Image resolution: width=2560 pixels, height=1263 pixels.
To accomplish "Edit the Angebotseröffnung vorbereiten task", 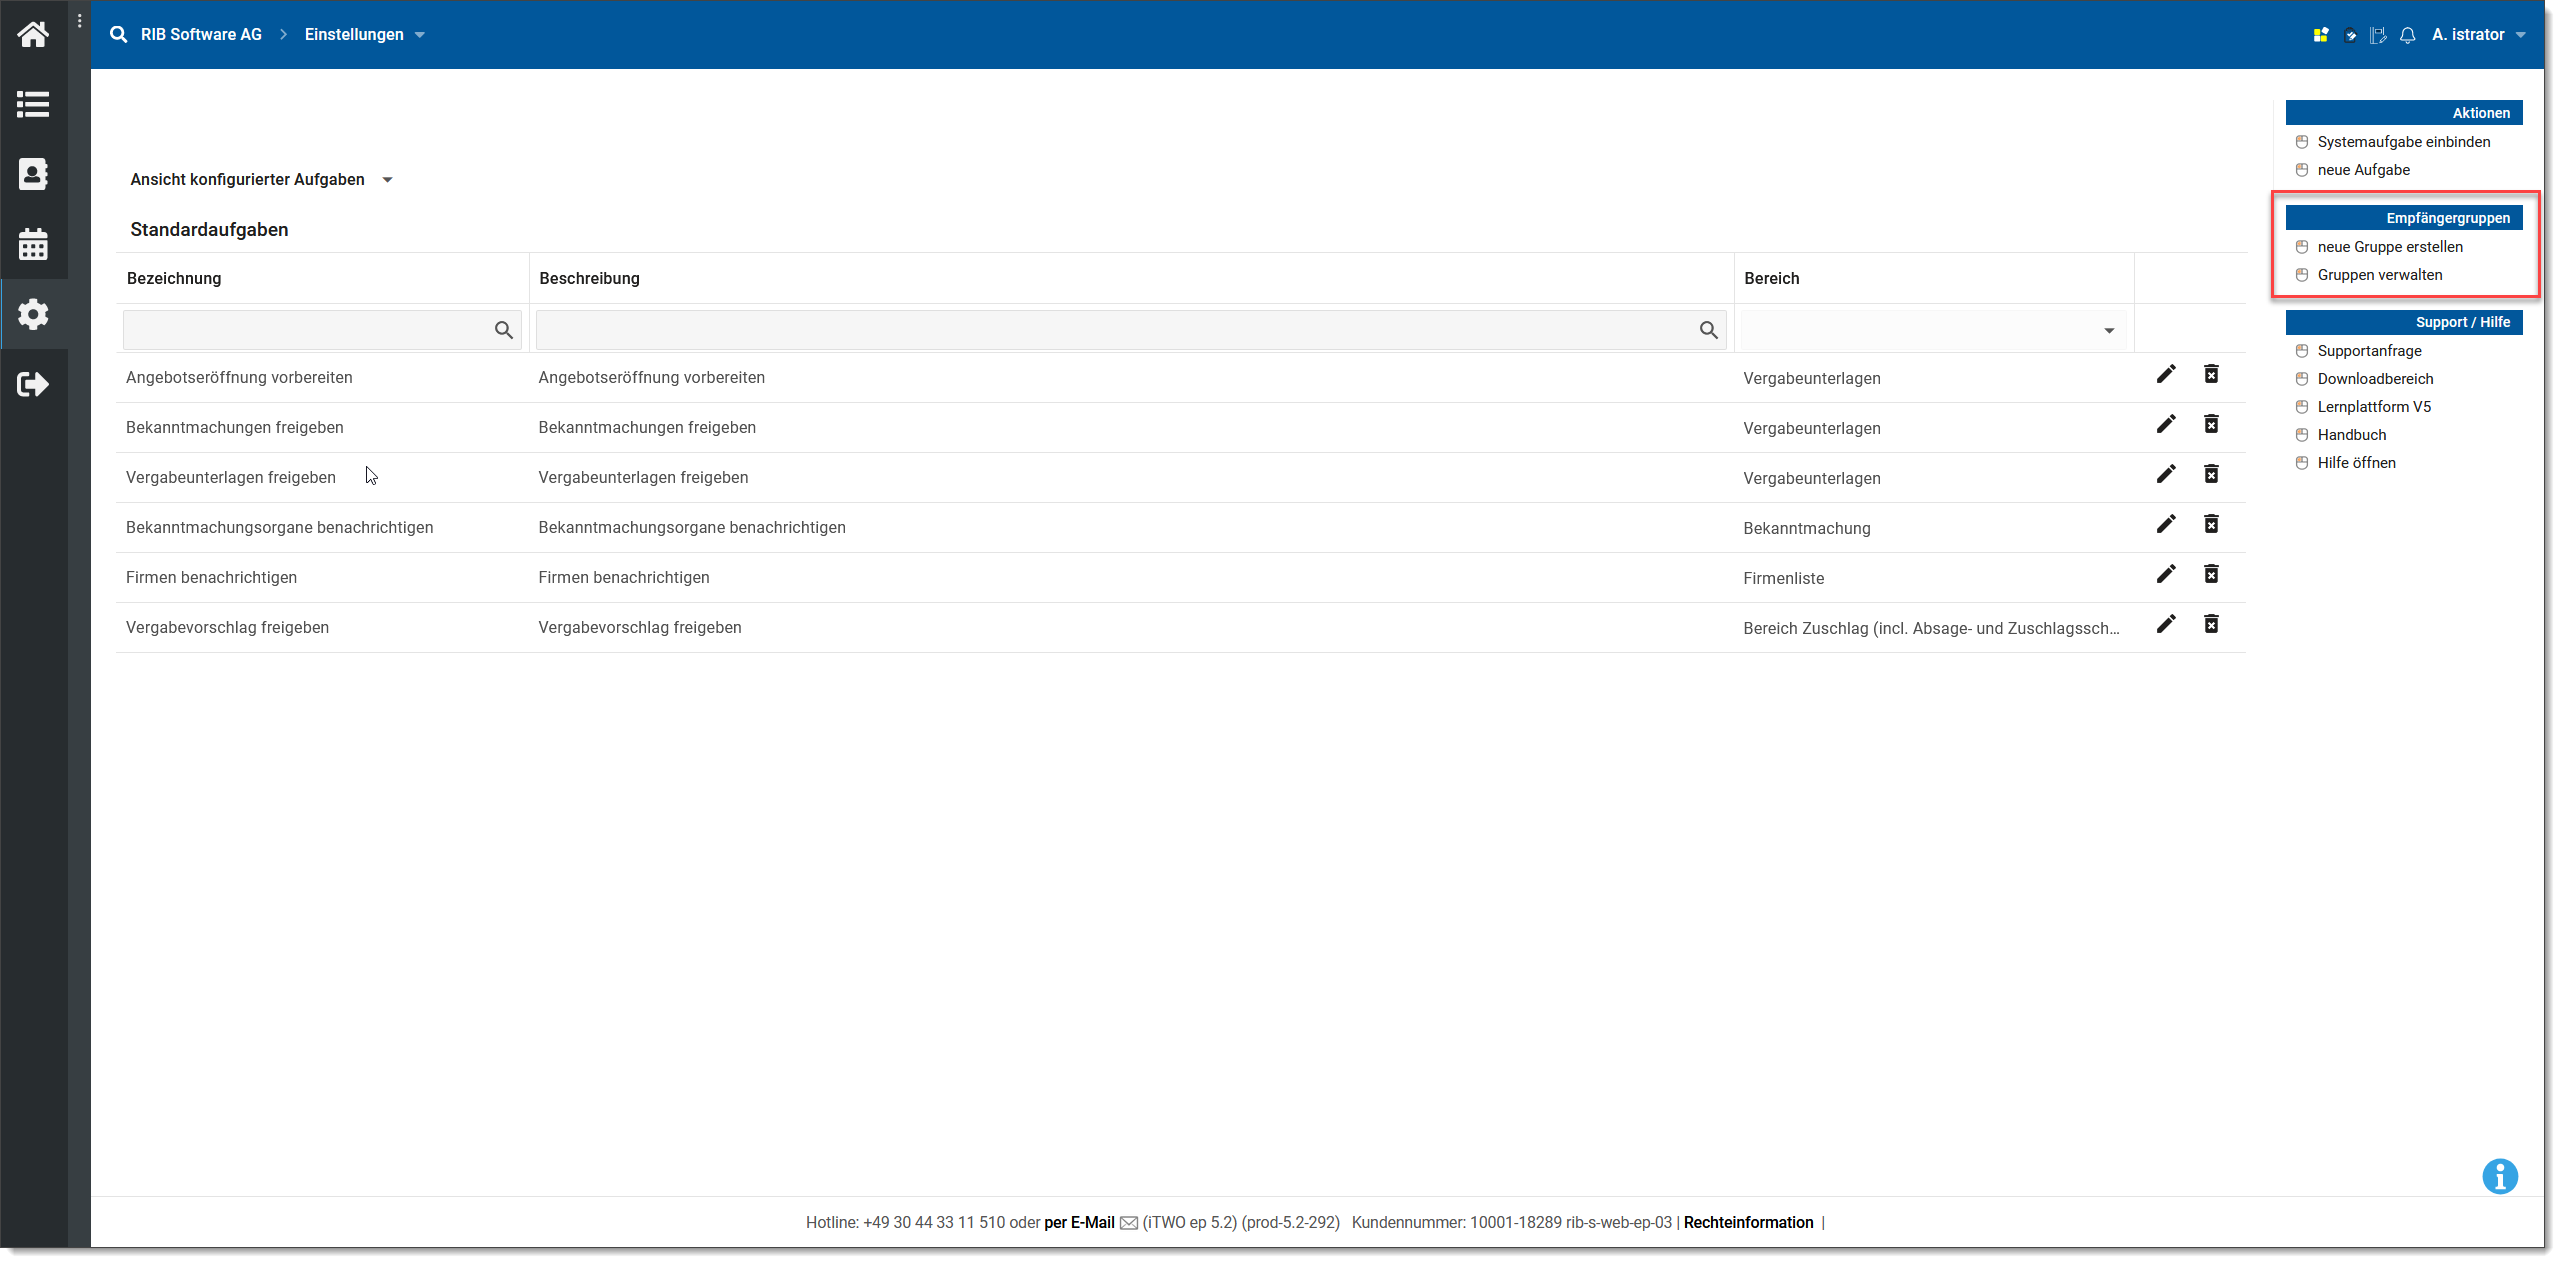I will pos(2166,374).
